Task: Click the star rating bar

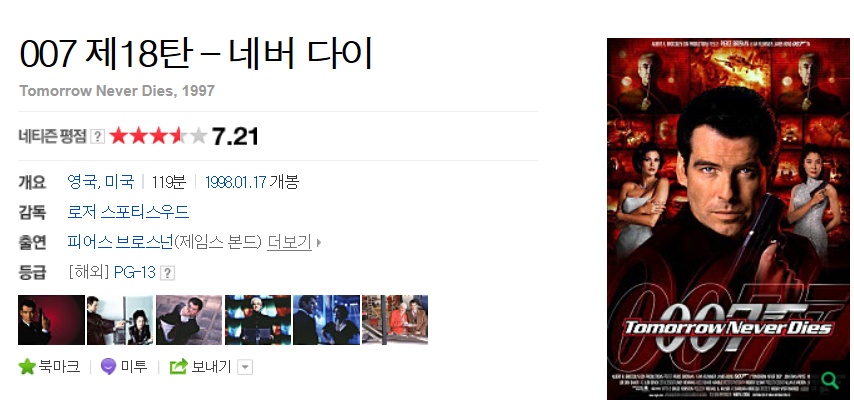Action: tap(158, 136)
